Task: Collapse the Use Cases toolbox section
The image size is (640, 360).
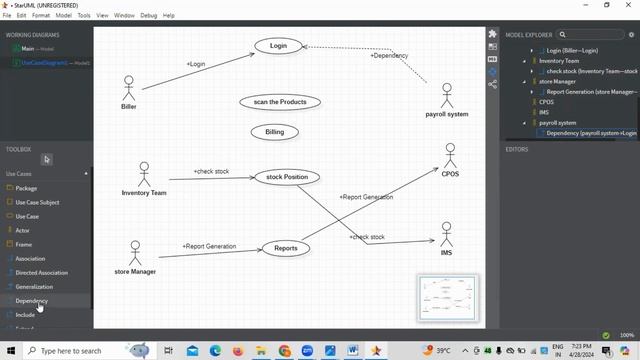Action: (x=86, y=173)
